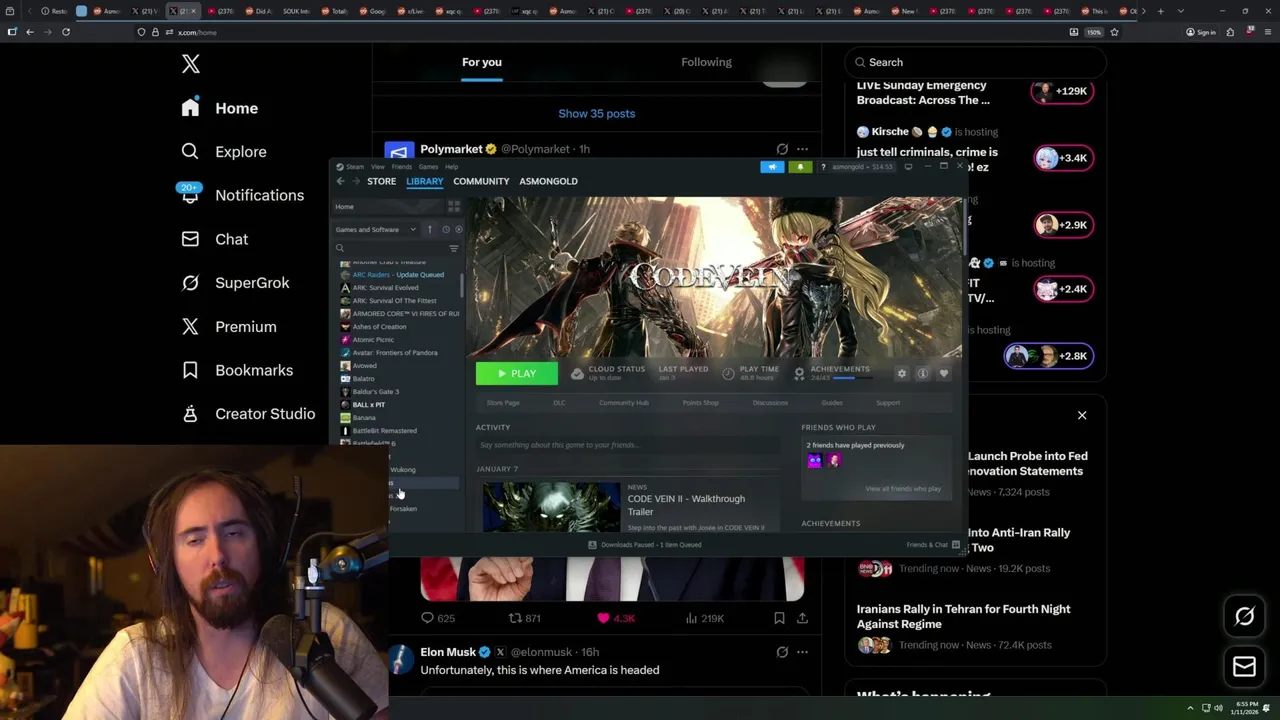
Task: Open Steam STORE tab
Action: 382,181
